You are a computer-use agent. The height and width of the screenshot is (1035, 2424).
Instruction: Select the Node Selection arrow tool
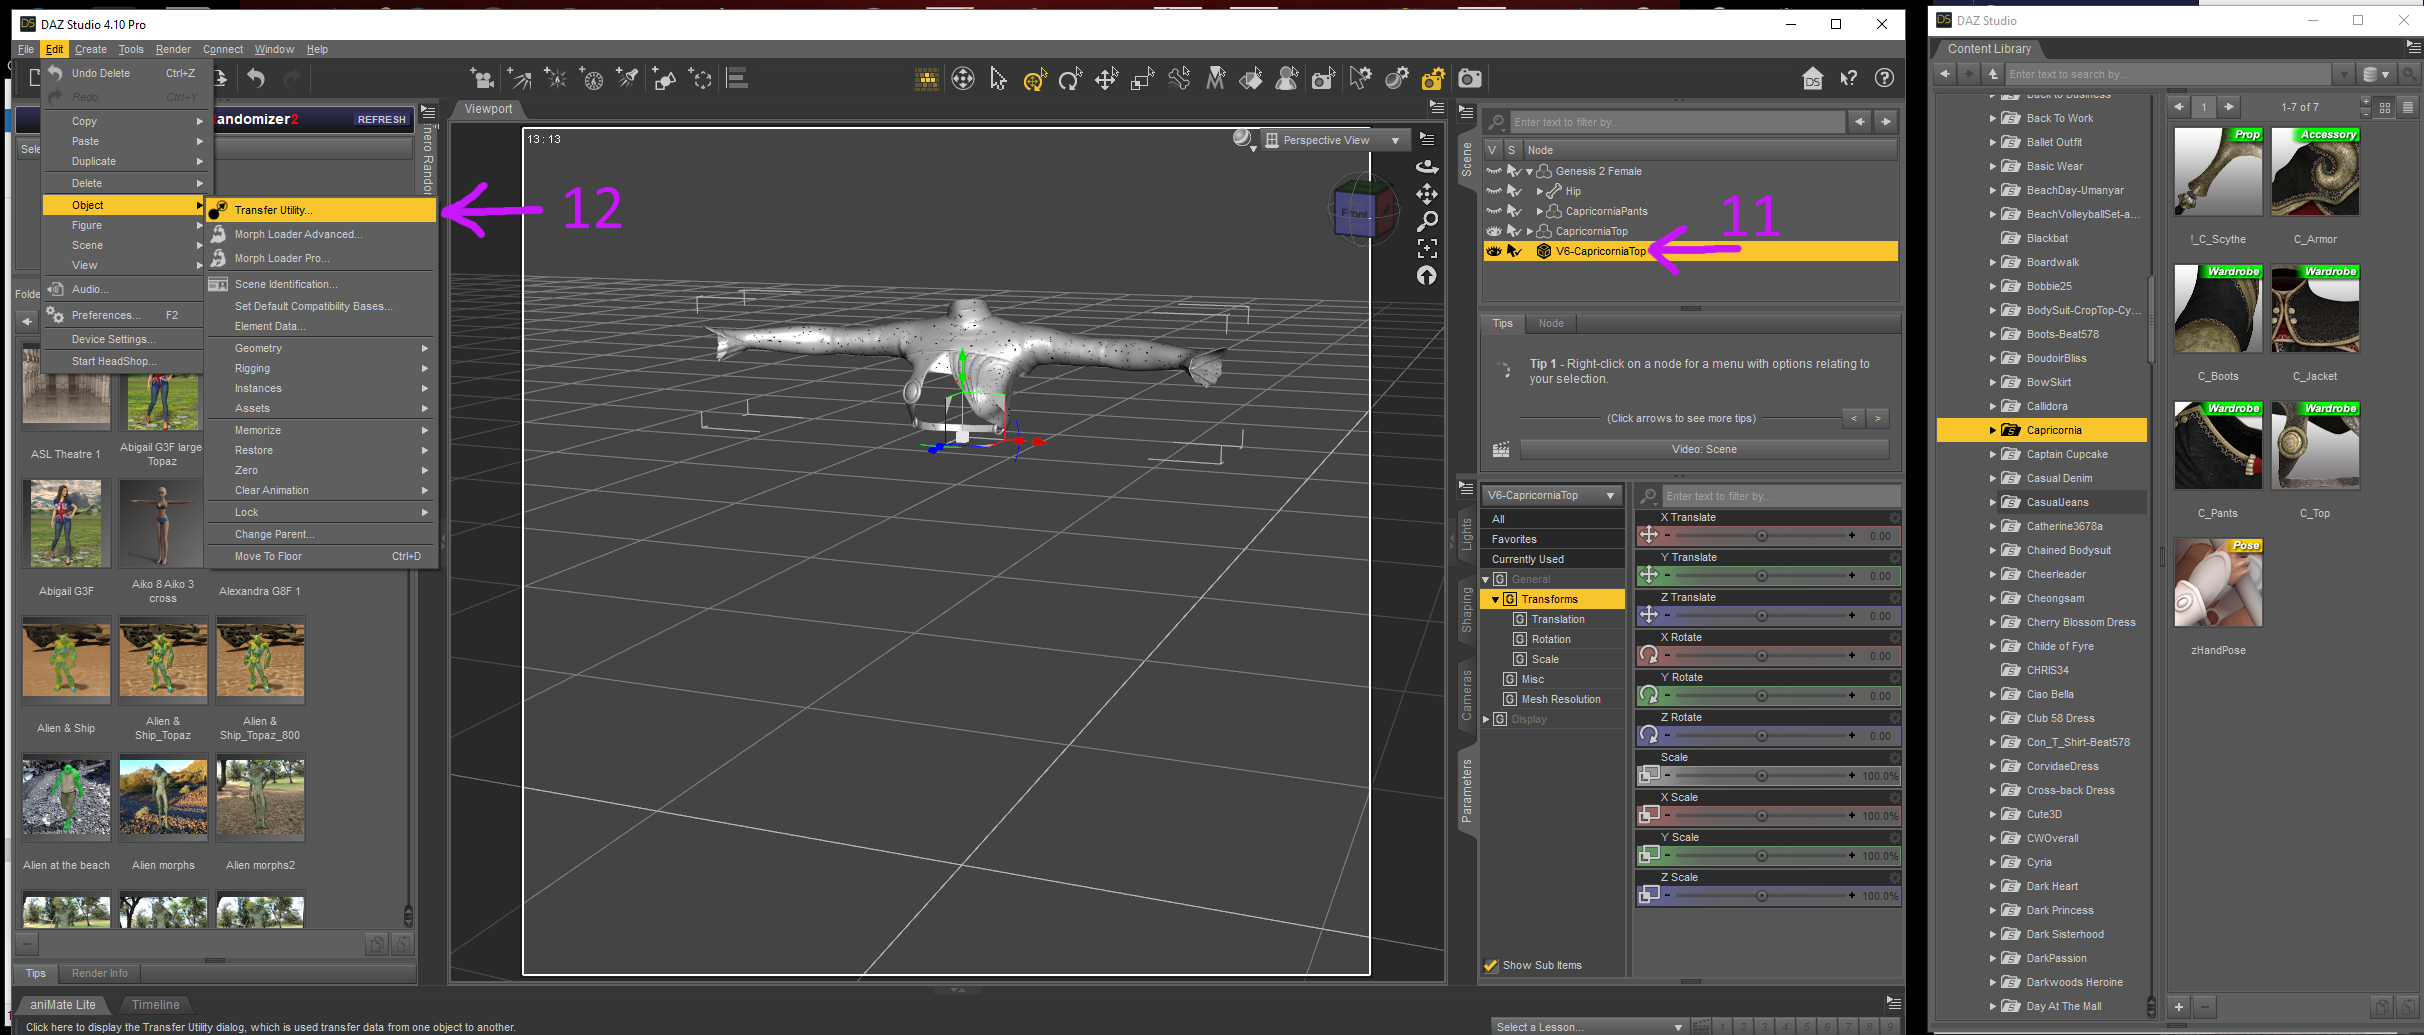tap(998, 79)
